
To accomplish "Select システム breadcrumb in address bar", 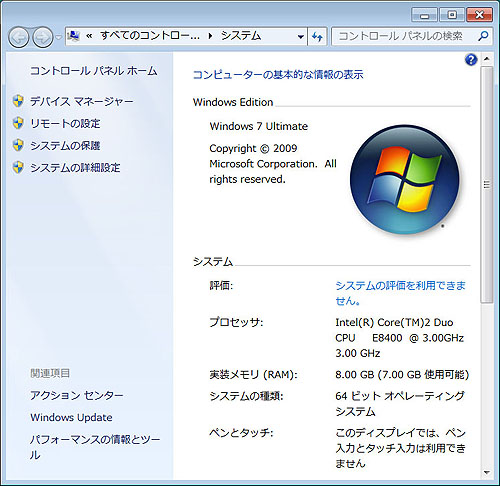I will click(x=241, y=36).
